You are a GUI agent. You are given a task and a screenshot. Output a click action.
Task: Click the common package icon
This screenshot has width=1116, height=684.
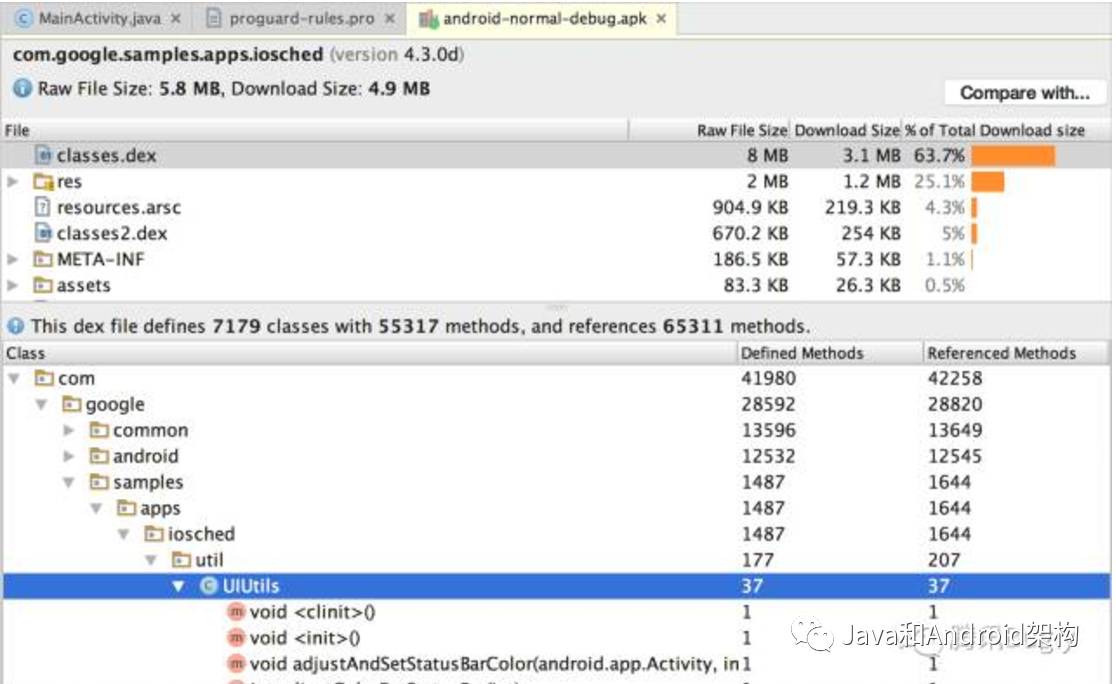(99, 430)
